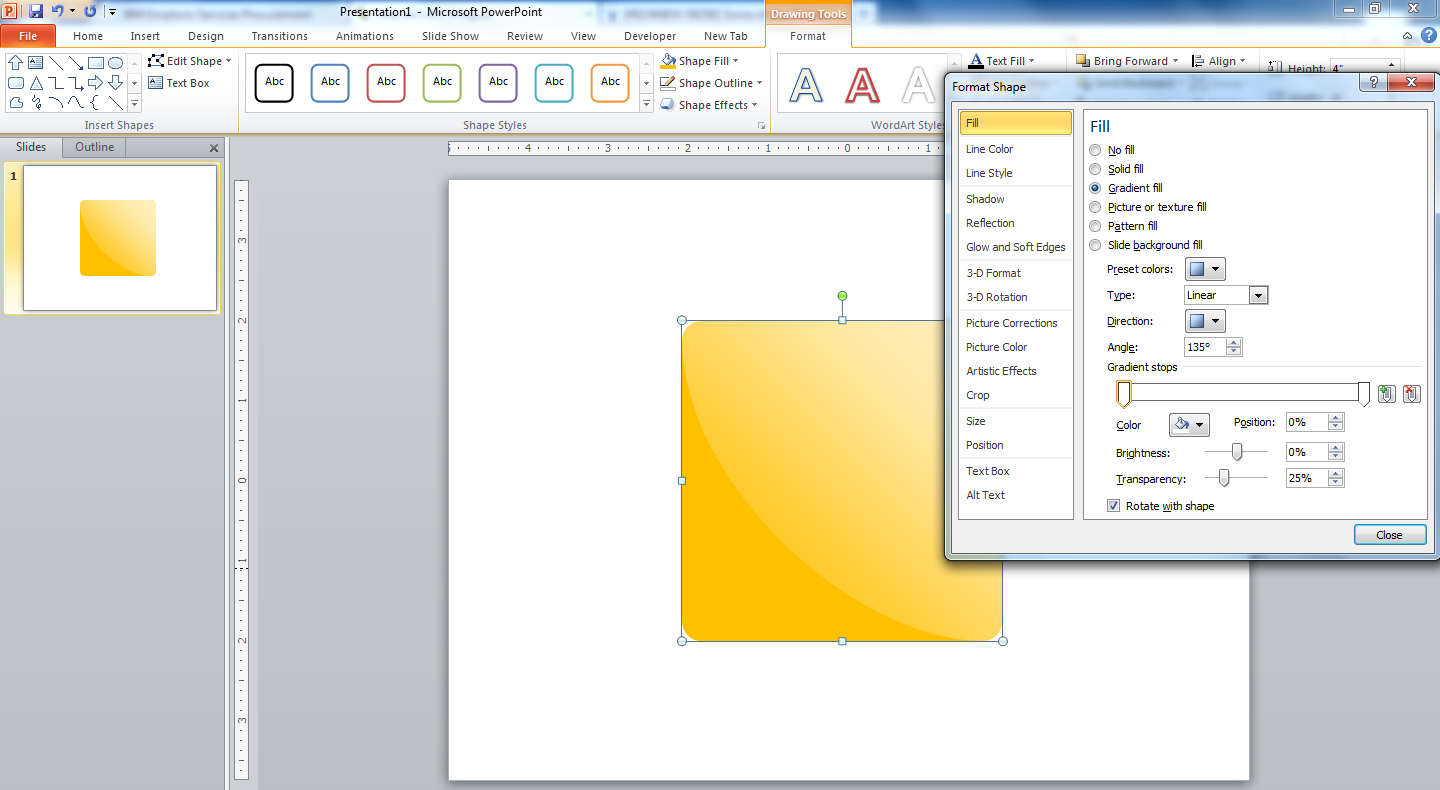Select the Oval shape in the Insert Shapes gallery
The image size is (1440, 790).
coord(116,62)
